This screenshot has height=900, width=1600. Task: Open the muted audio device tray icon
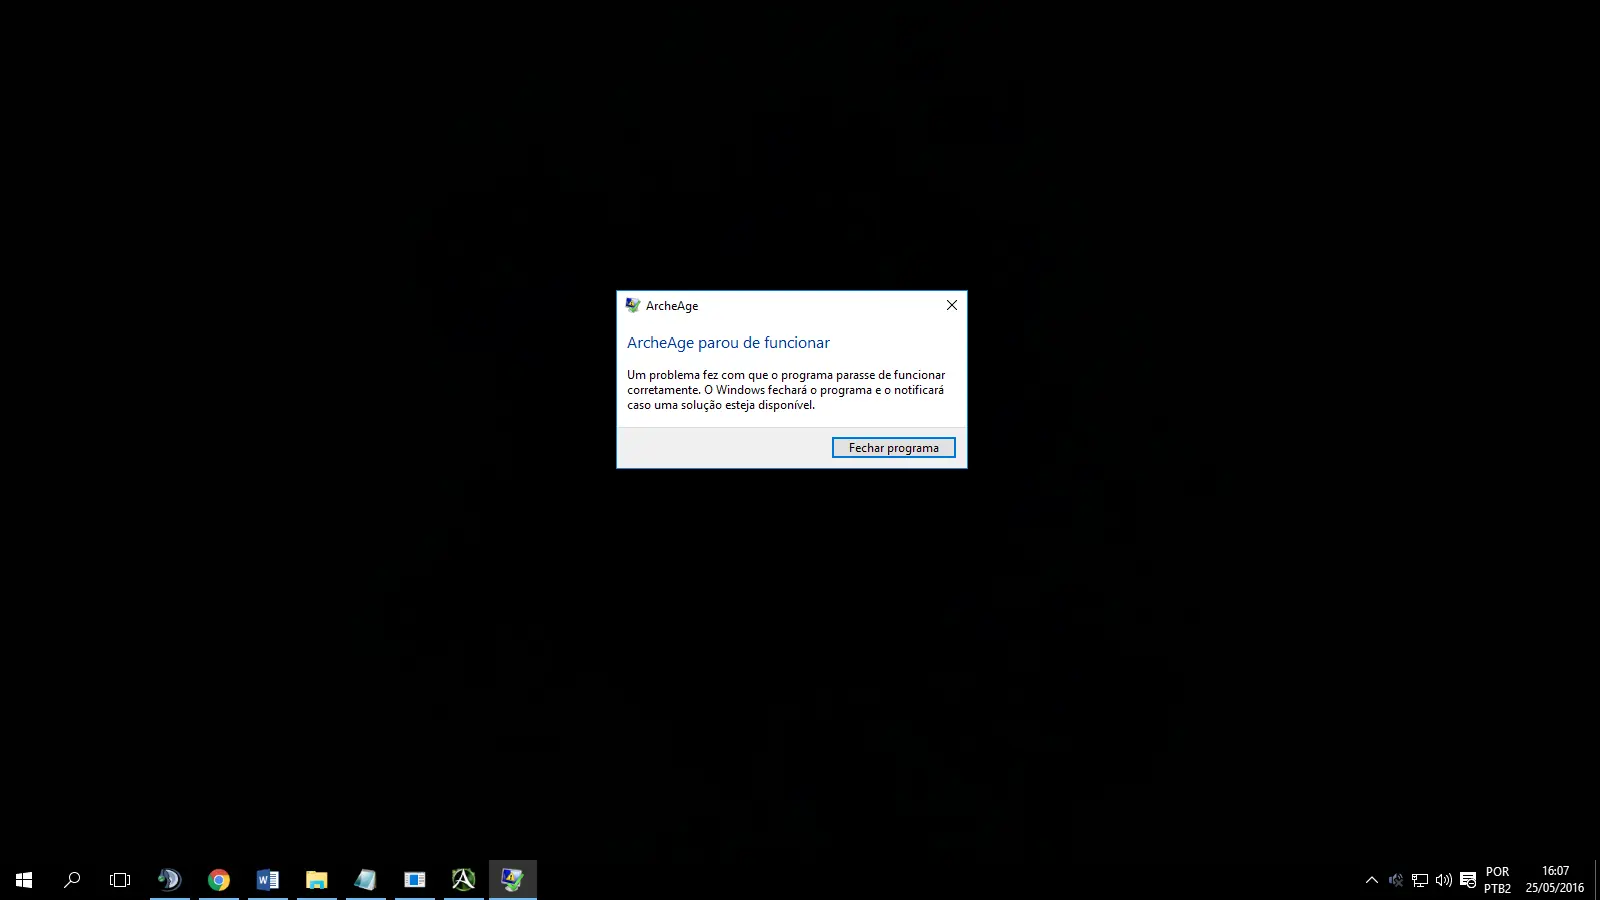click(1396, 880)
